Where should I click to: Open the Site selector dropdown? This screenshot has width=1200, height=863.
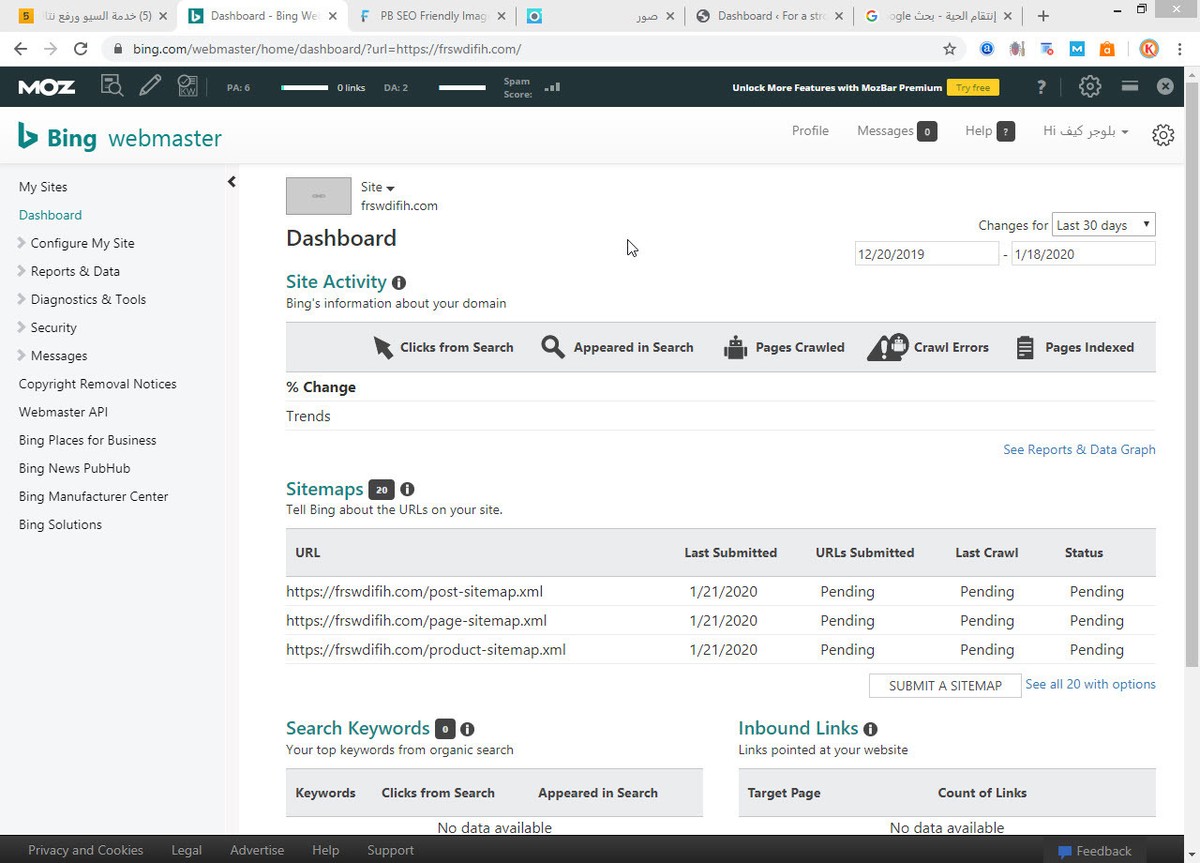378,187
